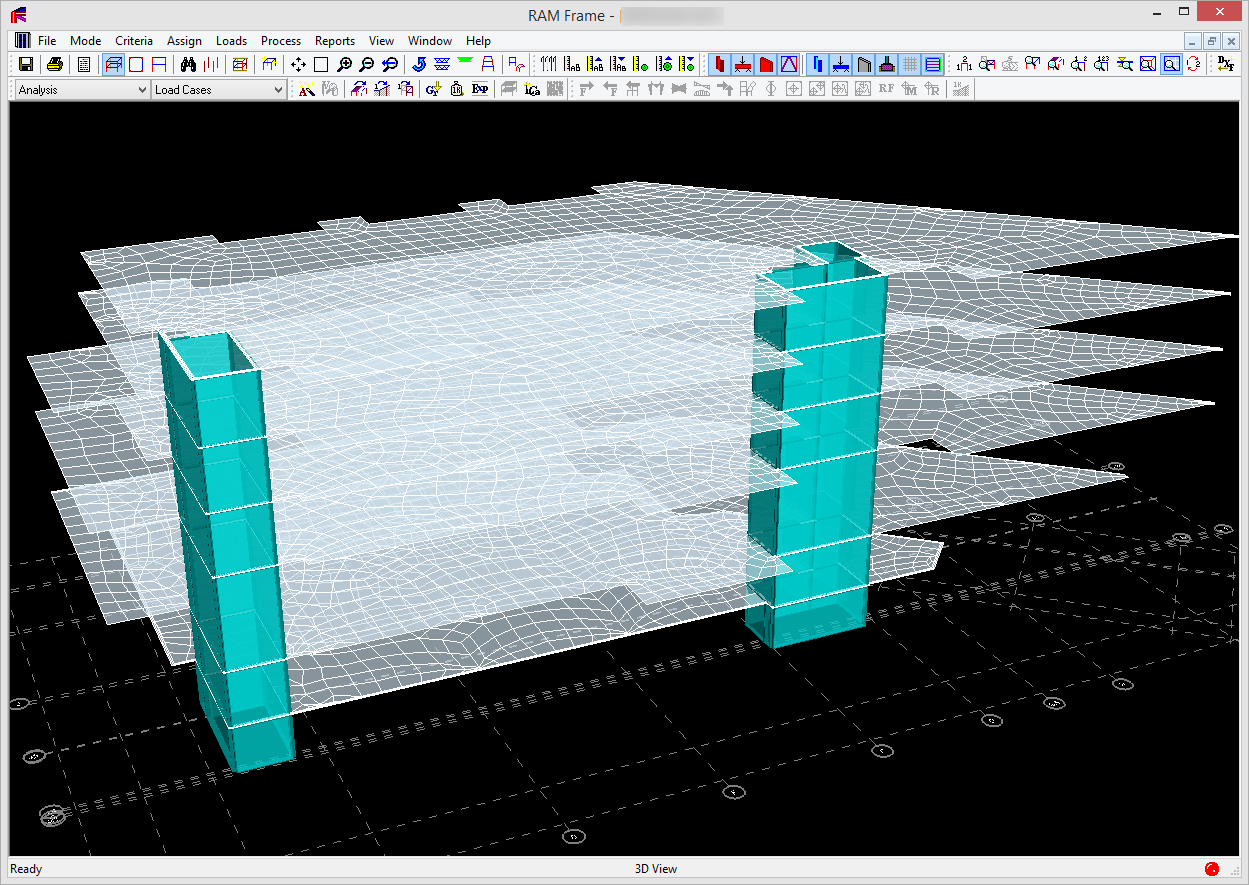Toggle the red column display button
The height and width of the screenshot is (885, 1249).
(720, 64)
